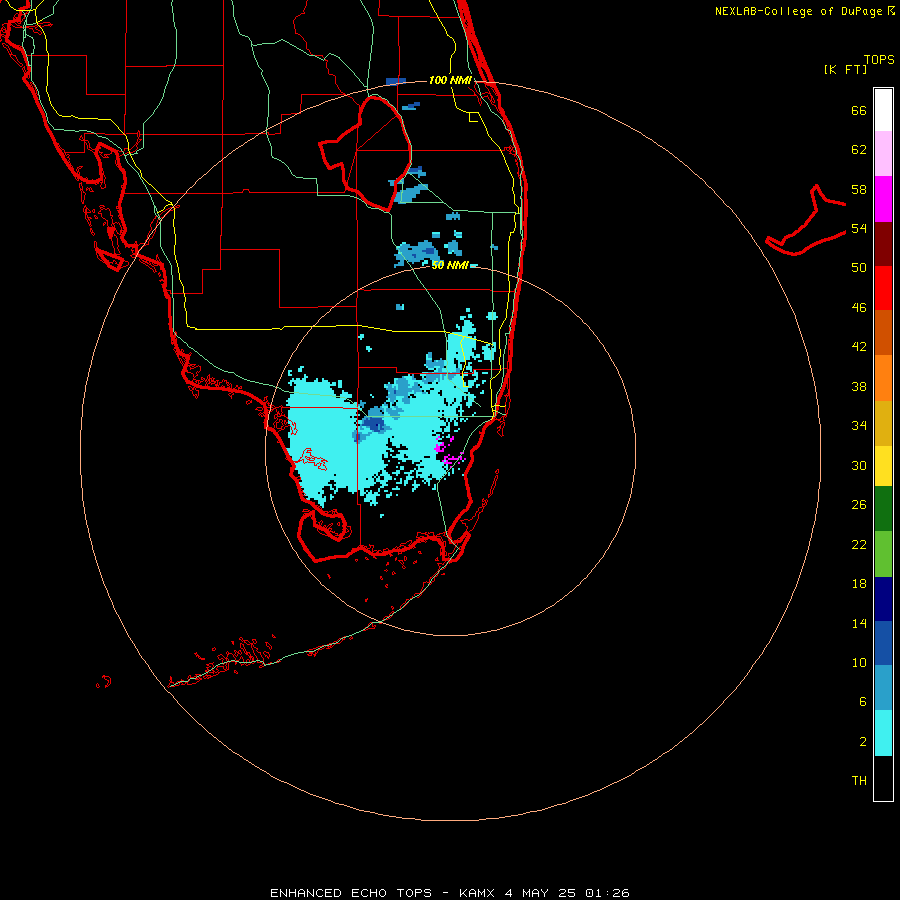Viewport: 900px width, 900px height.
Task: Pick the white swatch on the color scale
Action: point(883,110)
